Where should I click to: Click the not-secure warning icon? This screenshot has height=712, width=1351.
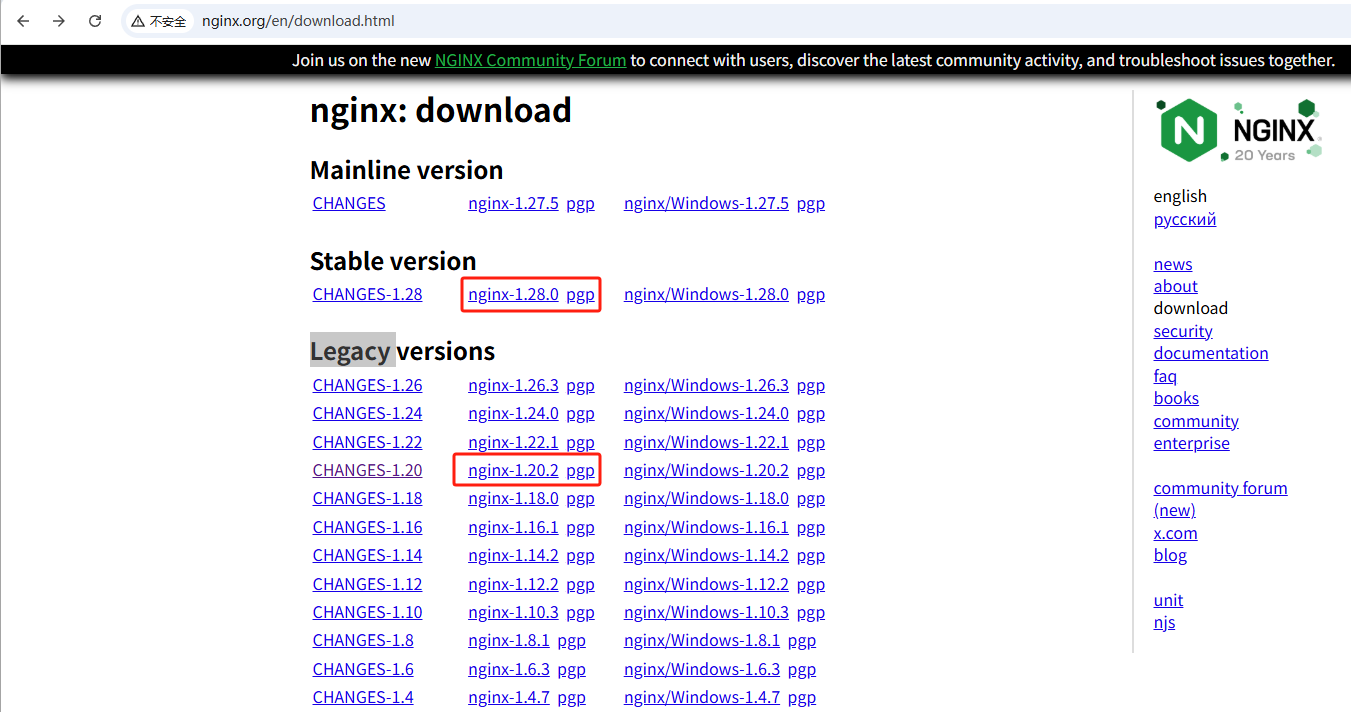(x=138, y=21)
